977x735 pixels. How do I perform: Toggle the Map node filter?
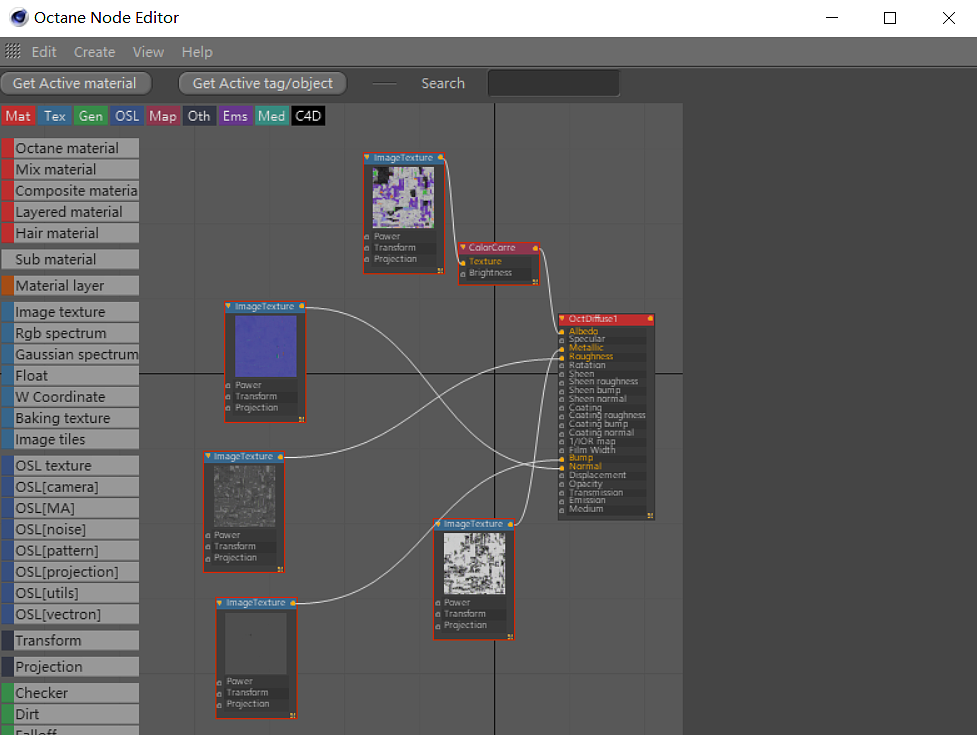163,116
